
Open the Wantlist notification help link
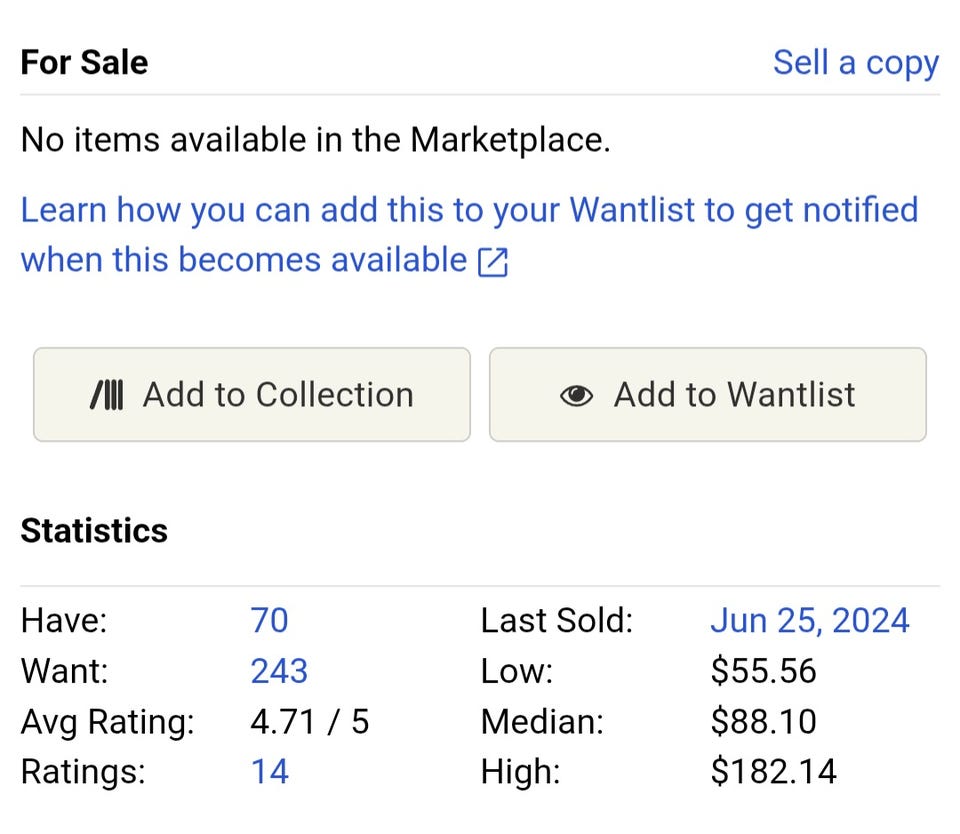[x=468, y=211]
